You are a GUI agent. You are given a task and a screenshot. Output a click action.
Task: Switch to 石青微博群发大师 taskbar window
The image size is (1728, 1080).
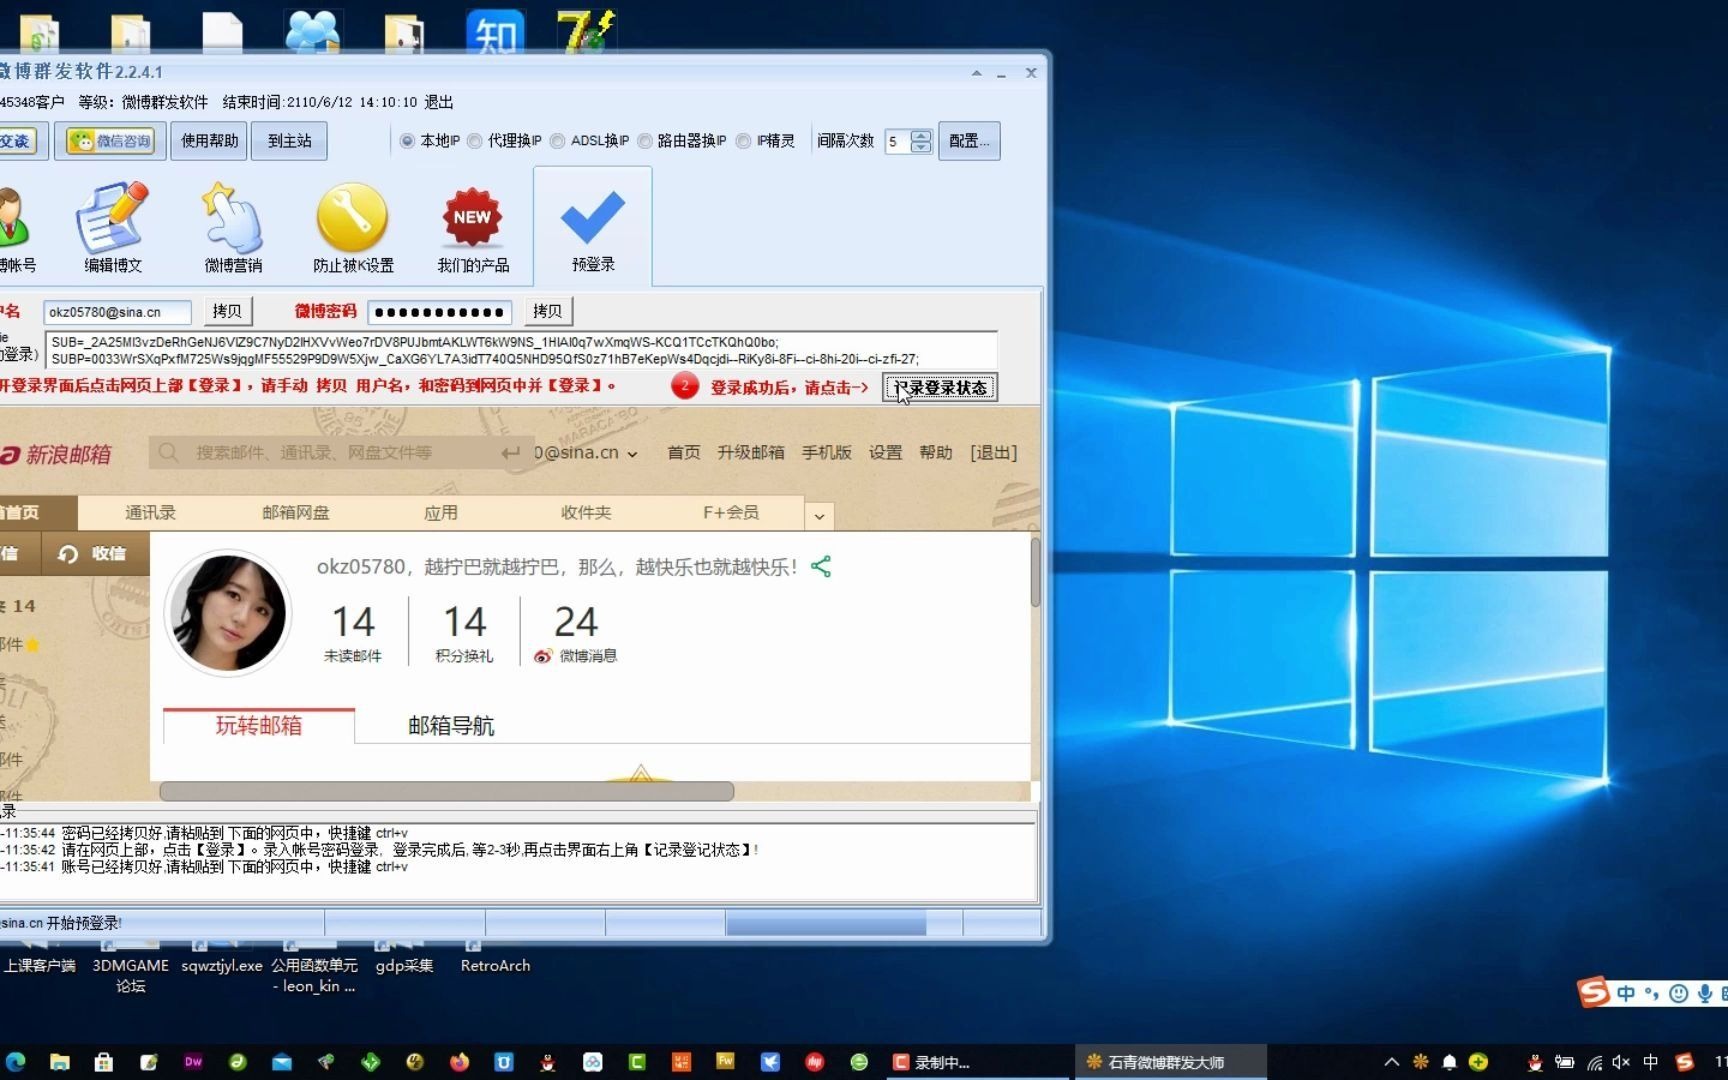(x=1171, y=1062)
